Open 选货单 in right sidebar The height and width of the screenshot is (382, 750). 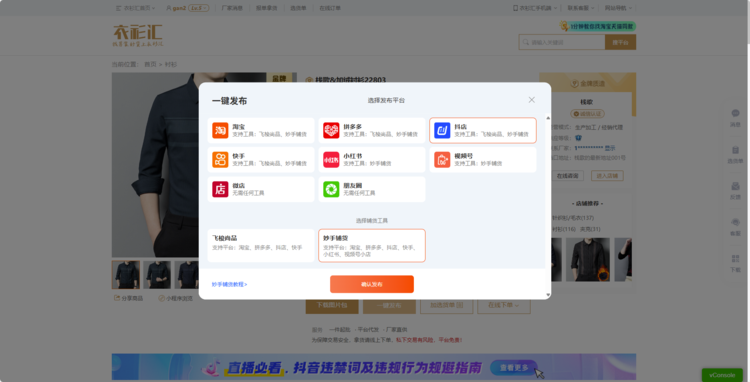pos(735,154)
